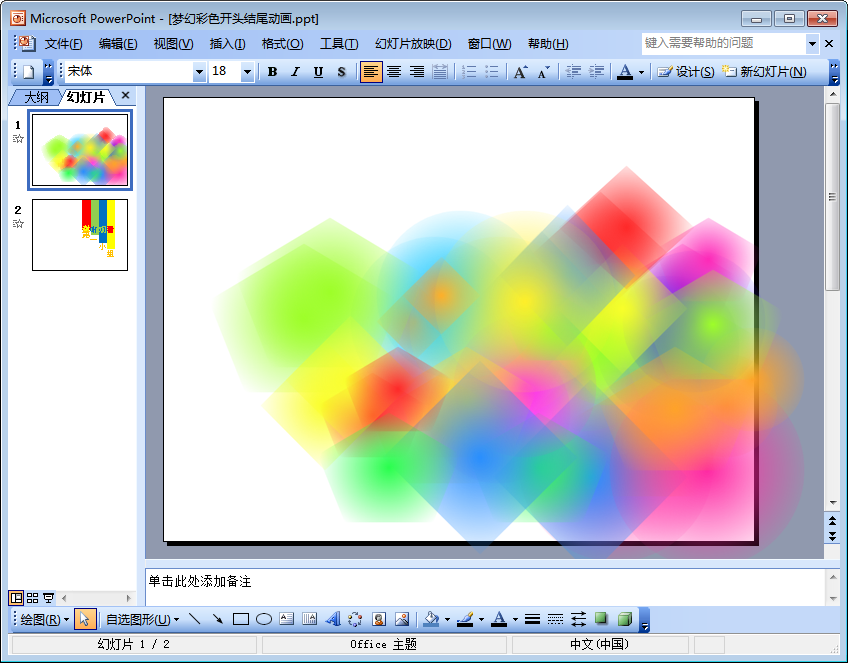
Task: Open the help question dropdown
Action: coord(812,43)
